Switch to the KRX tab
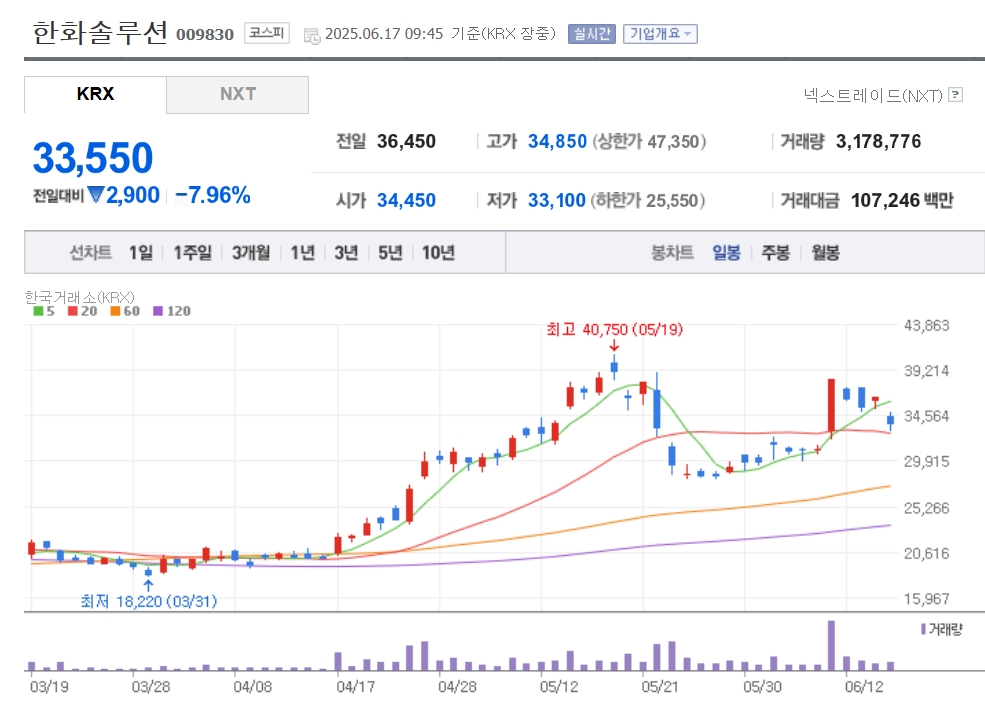 coord(95,94)
